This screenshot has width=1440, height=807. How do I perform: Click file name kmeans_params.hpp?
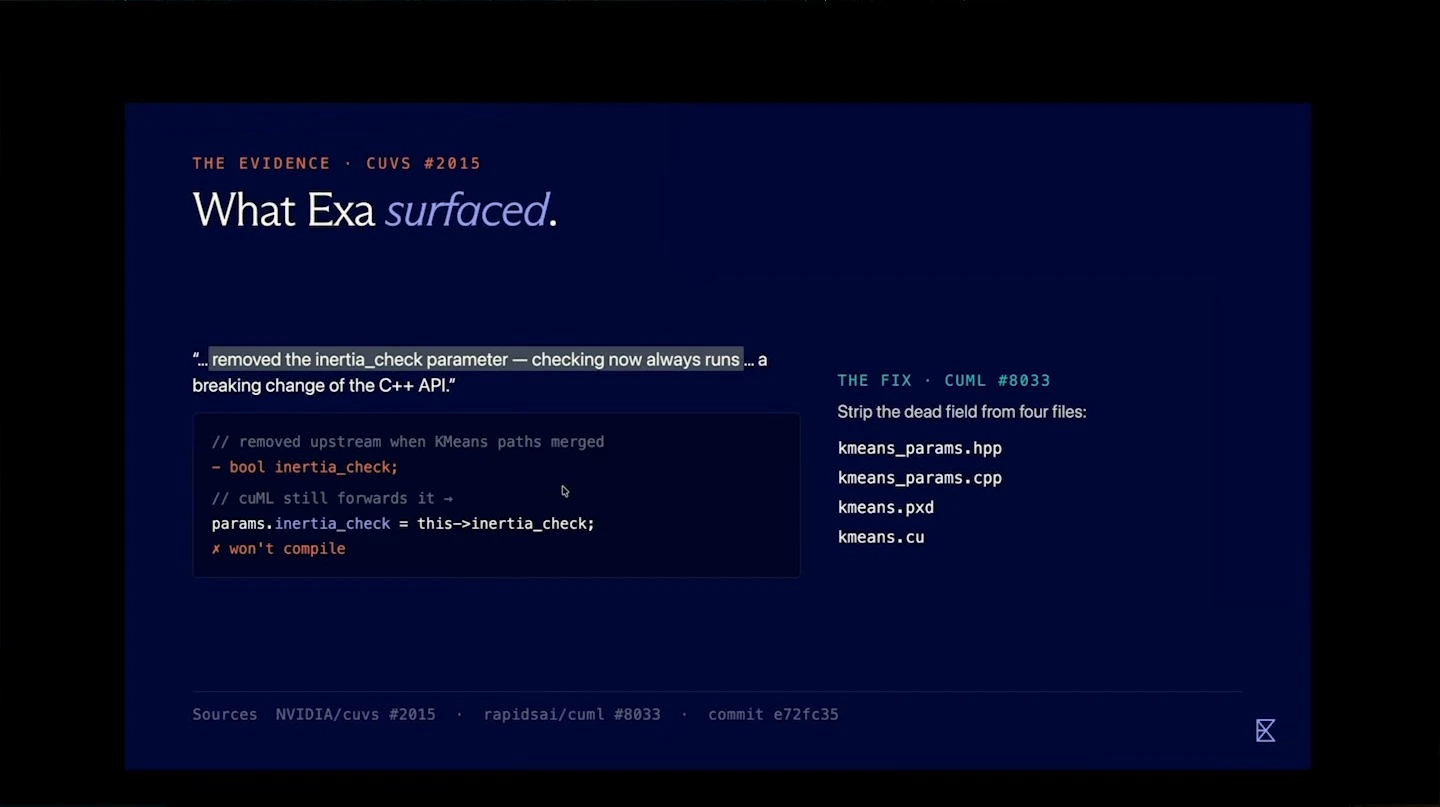[x=920, y=448]
